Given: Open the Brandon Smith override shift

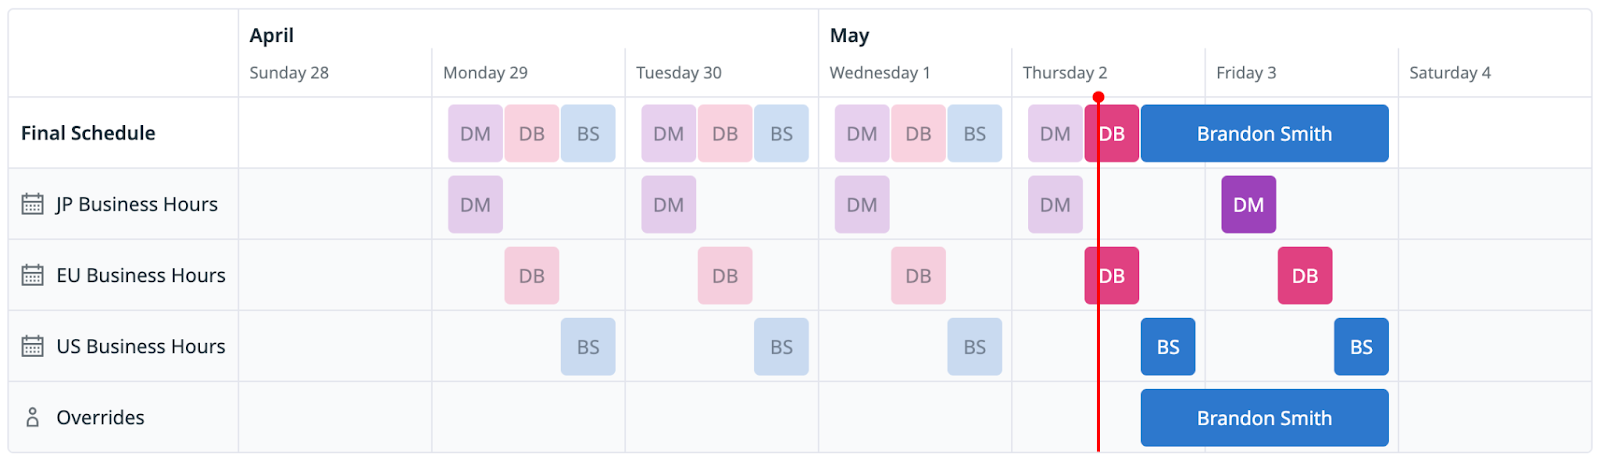Looking at the screenshot, I should pyautogui.click(x=1264, y=417).
